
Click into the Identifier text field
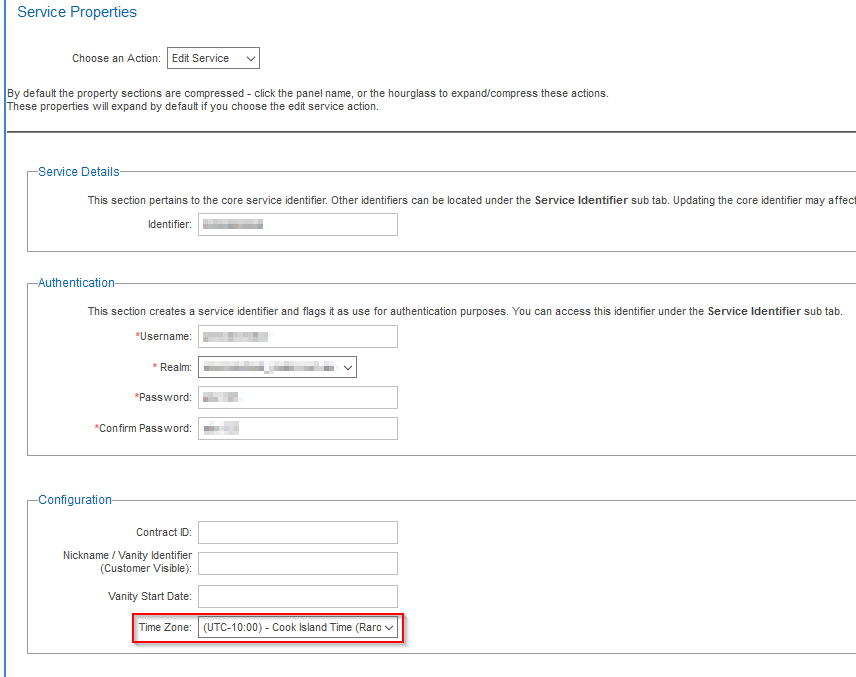tap(297, 225)
